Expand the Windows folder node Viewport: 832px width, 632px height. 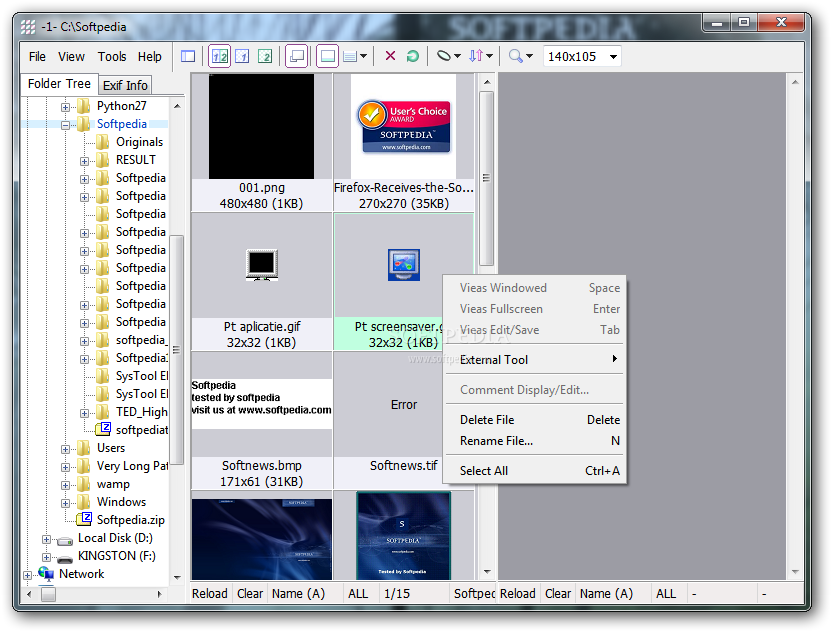click(x=65, y=503)
